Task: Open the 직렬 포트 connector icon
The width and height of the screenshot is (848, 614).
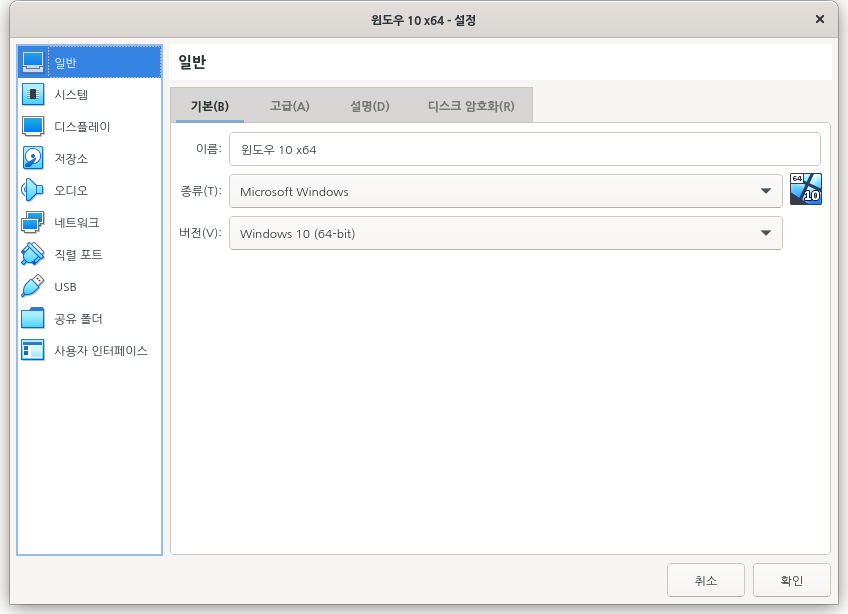Action: coord(33,254)
